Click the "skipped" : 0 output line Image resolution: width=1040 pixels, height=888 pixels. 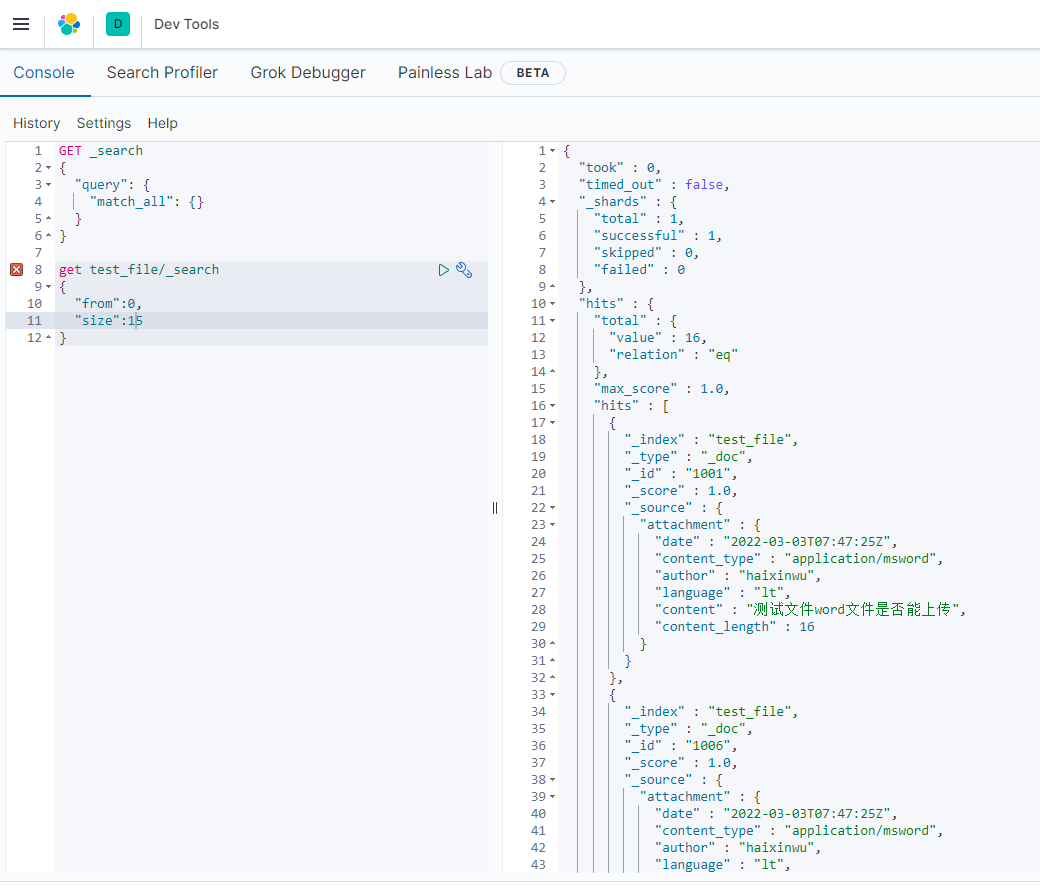647,253
